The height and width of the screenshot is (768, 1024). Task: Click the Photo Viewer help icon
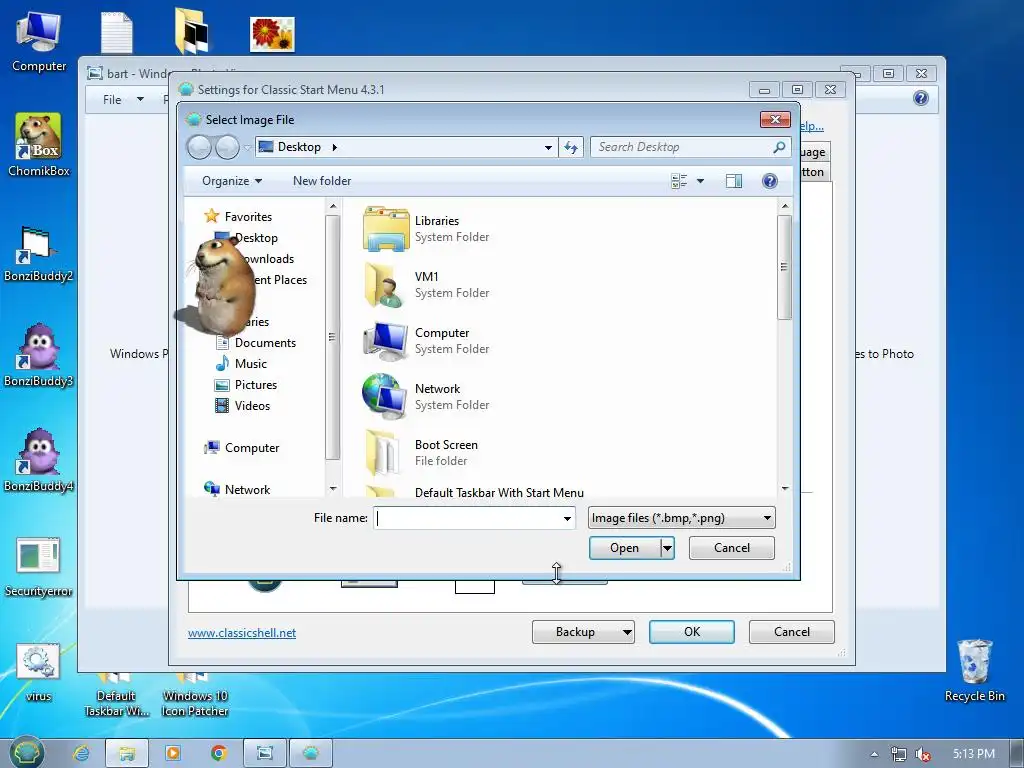921,99
